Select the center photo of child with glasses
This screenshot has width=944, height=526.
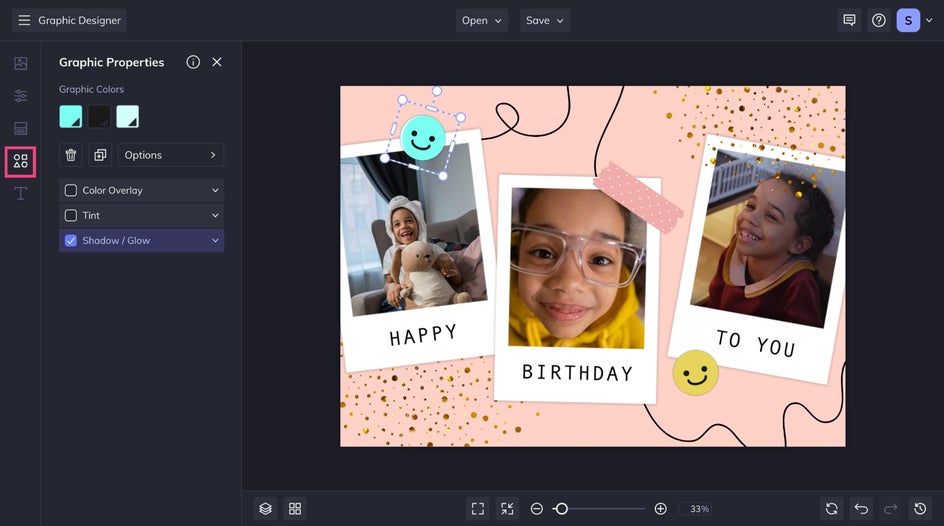pyautogui.click(x=576, y=268)
